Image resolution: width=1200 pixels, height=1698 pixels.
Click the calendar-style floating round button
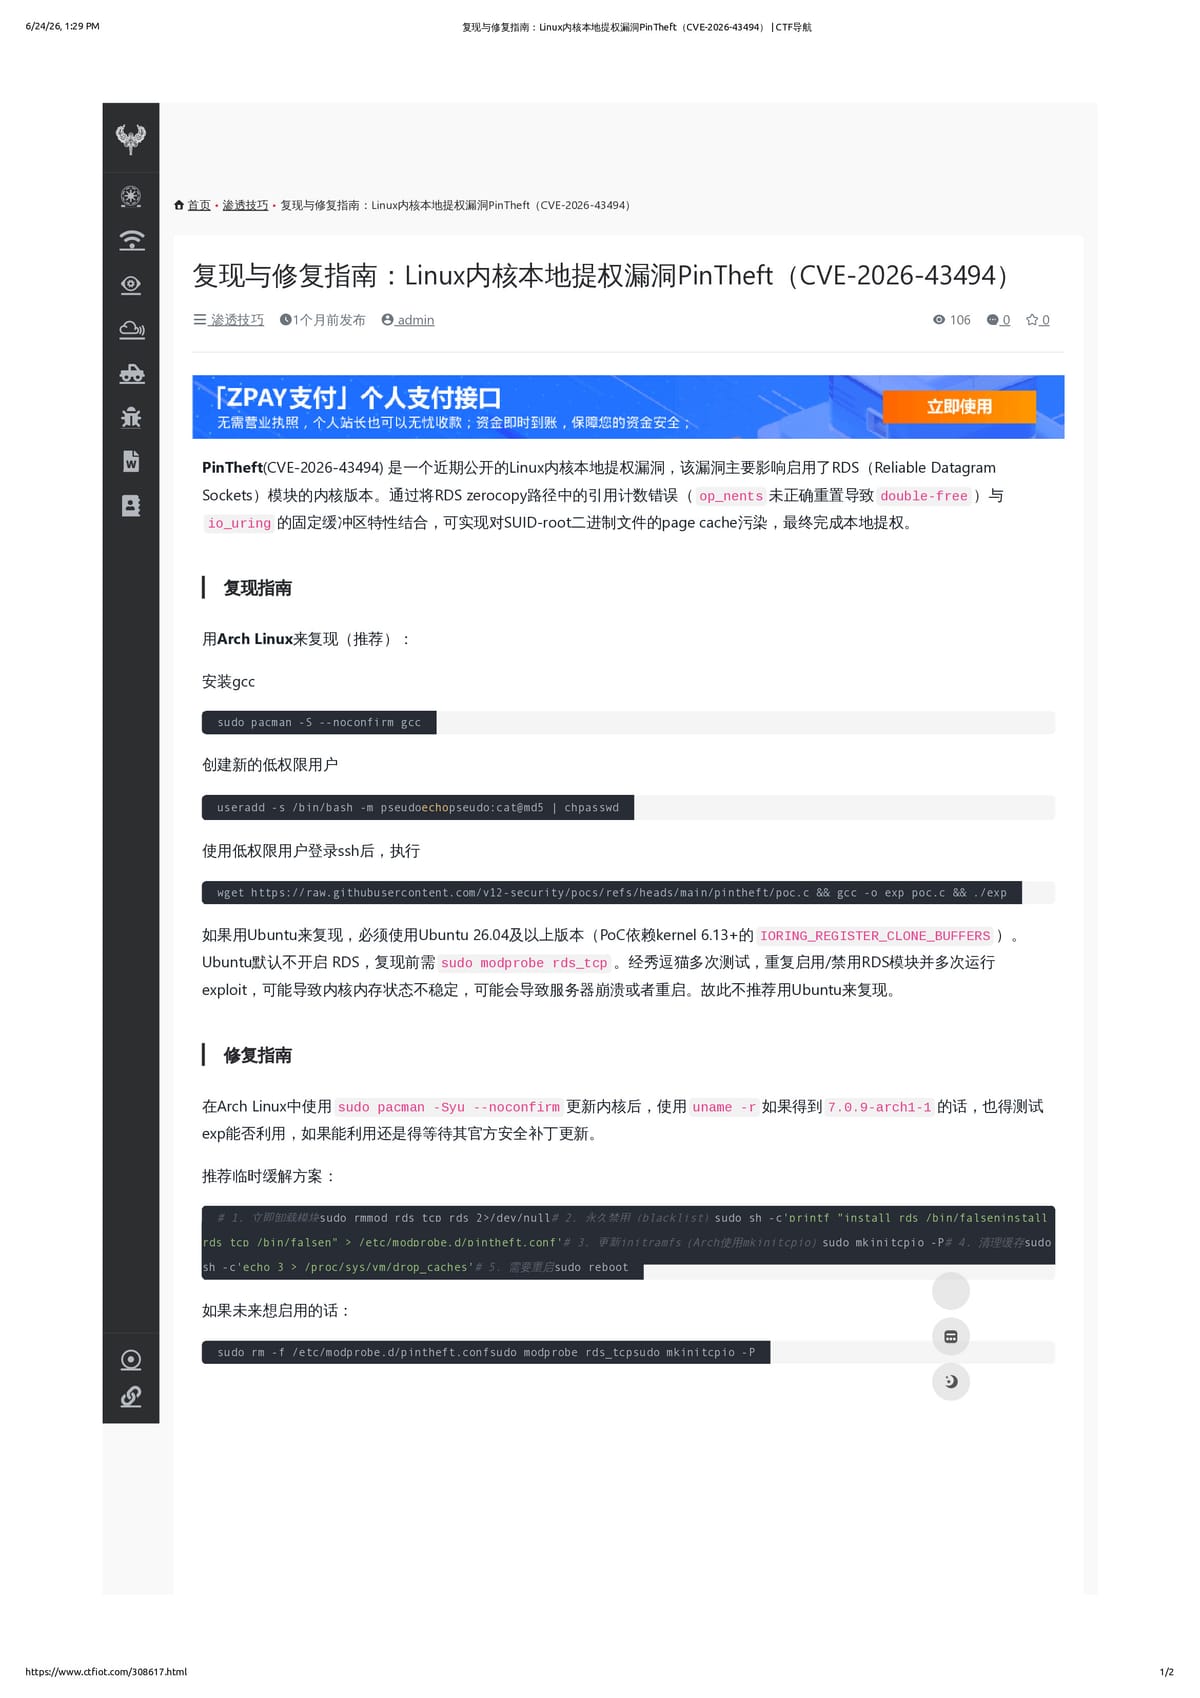tap(951, 1336)
